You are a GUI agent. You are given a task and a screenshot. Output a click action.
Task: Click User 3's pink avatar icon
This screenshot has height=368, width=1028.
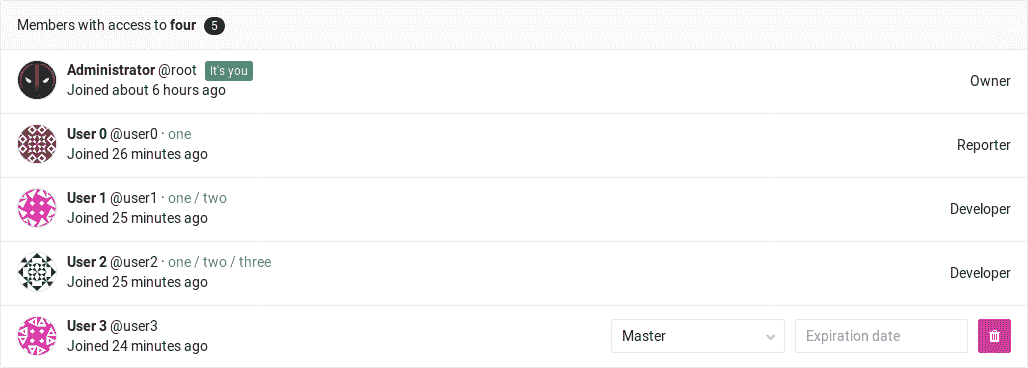pos(37,337)
